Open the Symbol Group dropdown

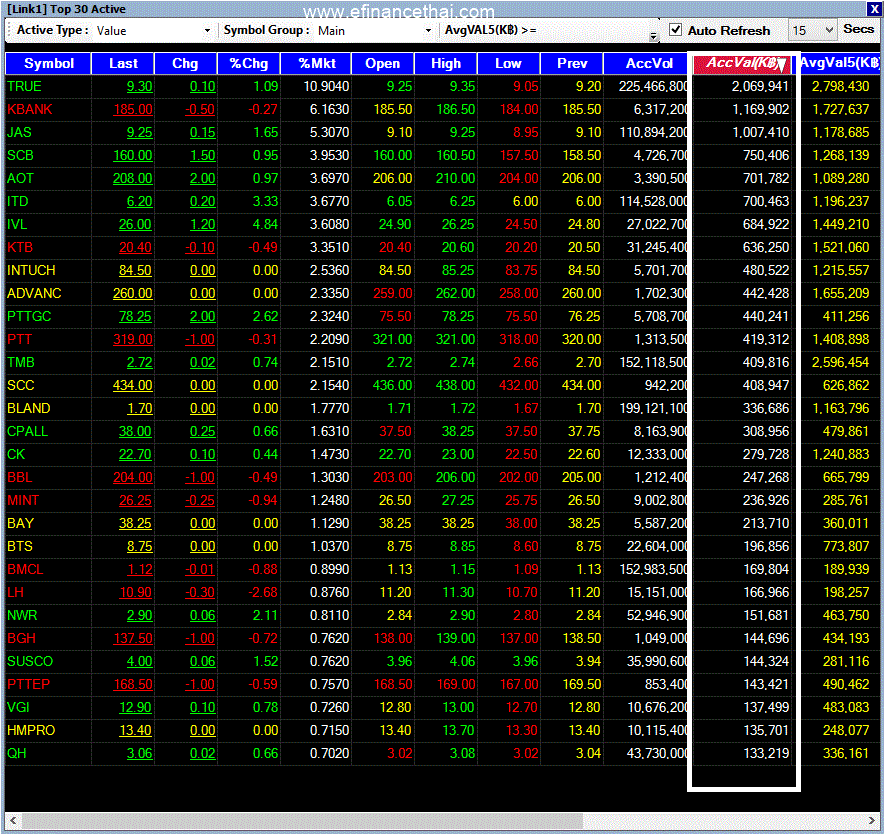tap(428, 30)
